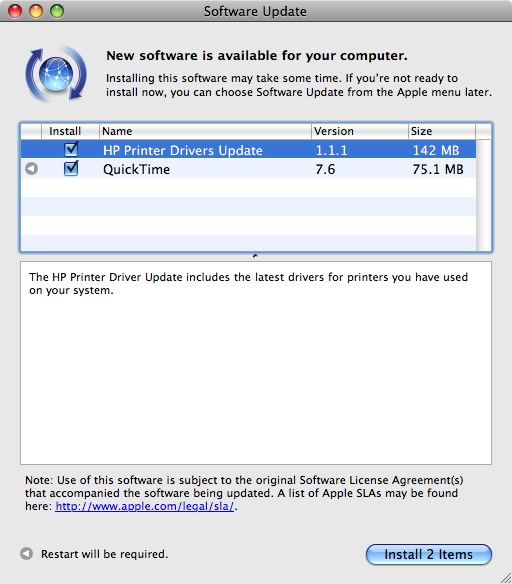Click the version 7.6 cell
This screenshot has width=512, height=584.
coord(325,169)
